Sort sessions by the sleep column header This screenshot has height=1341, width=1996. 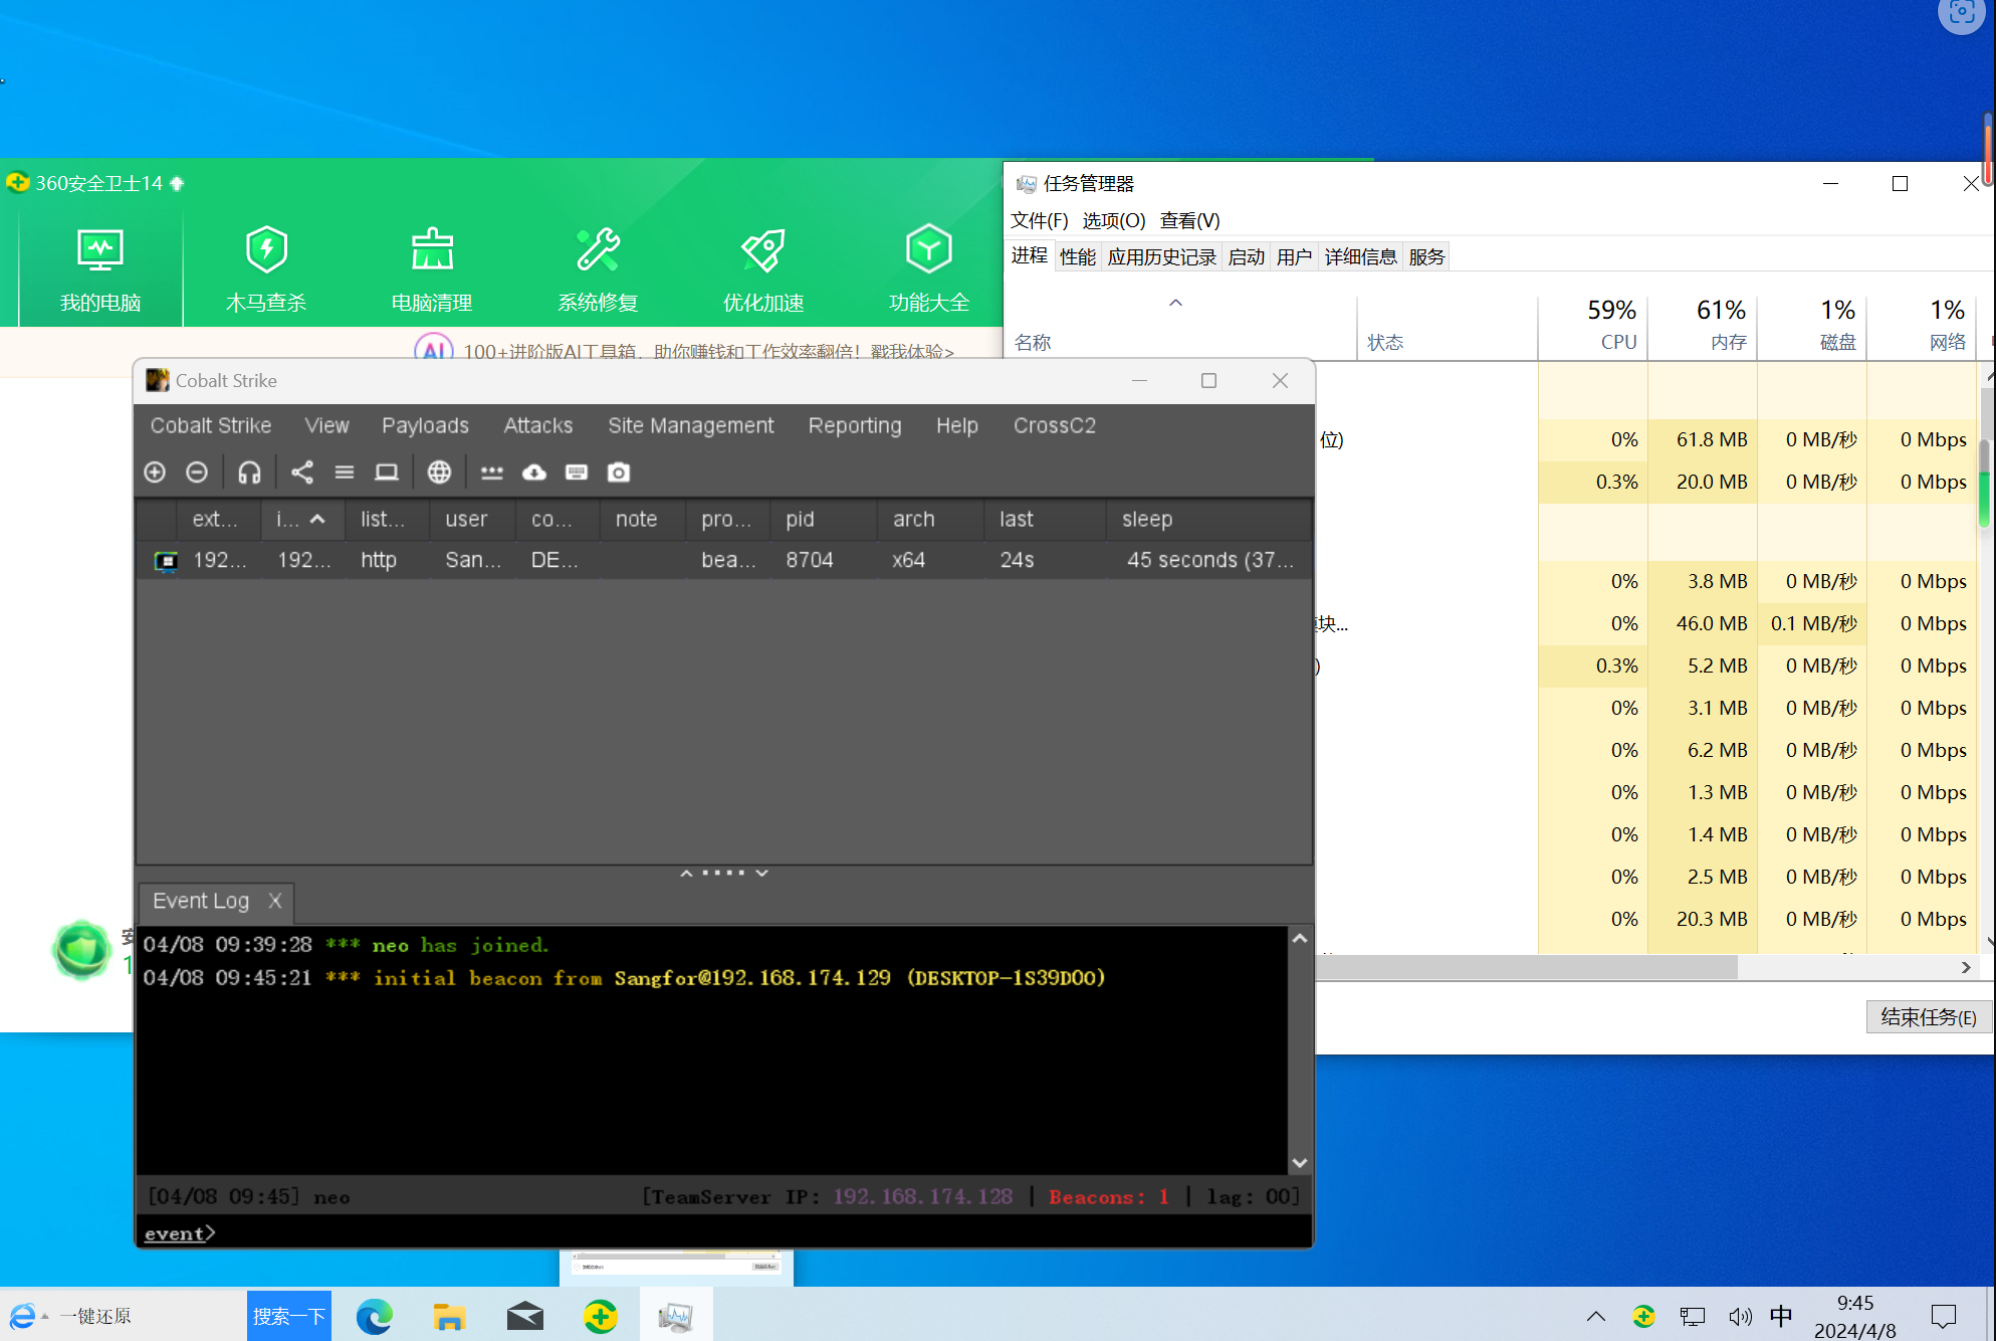[x=1209, y=519]
